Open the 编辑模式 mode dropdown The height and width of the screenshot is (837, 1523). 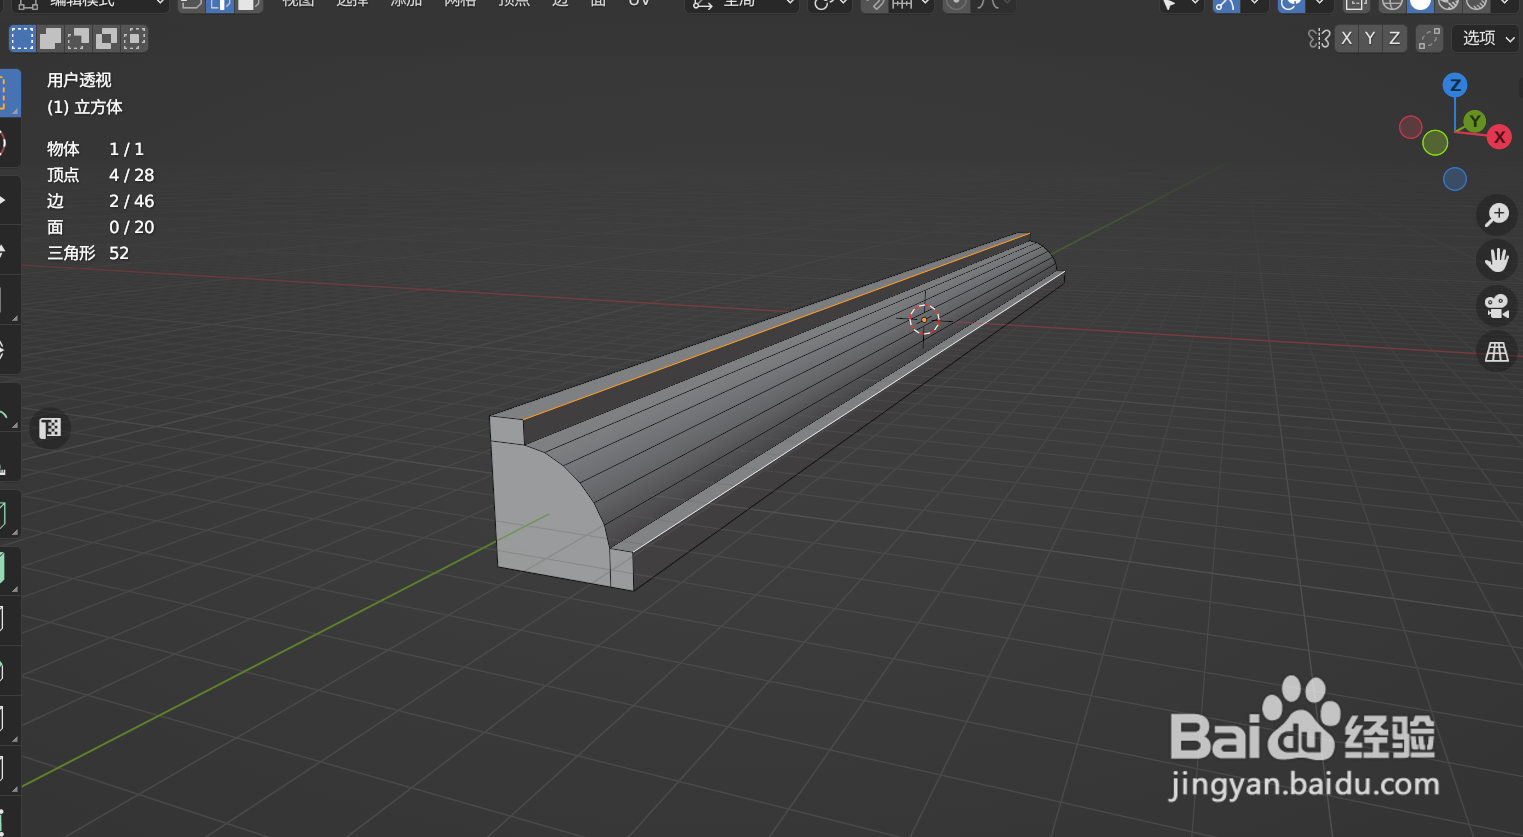point(90,4)
